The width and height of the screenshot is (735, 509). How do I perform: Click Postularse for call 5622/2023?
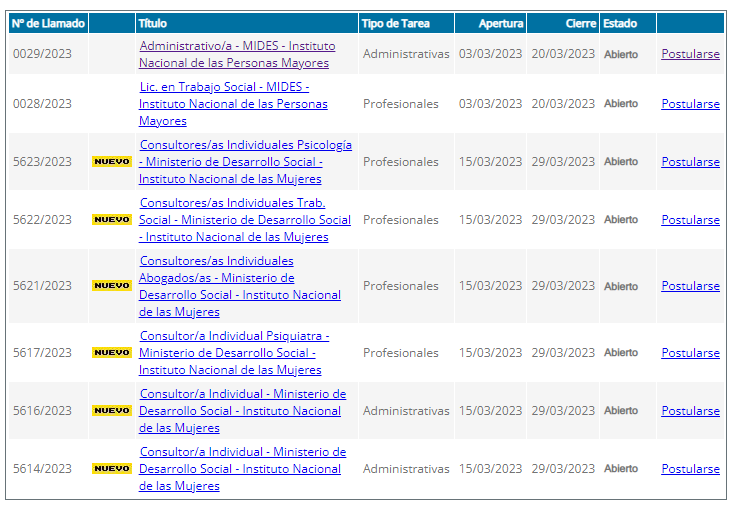(690, 220)
